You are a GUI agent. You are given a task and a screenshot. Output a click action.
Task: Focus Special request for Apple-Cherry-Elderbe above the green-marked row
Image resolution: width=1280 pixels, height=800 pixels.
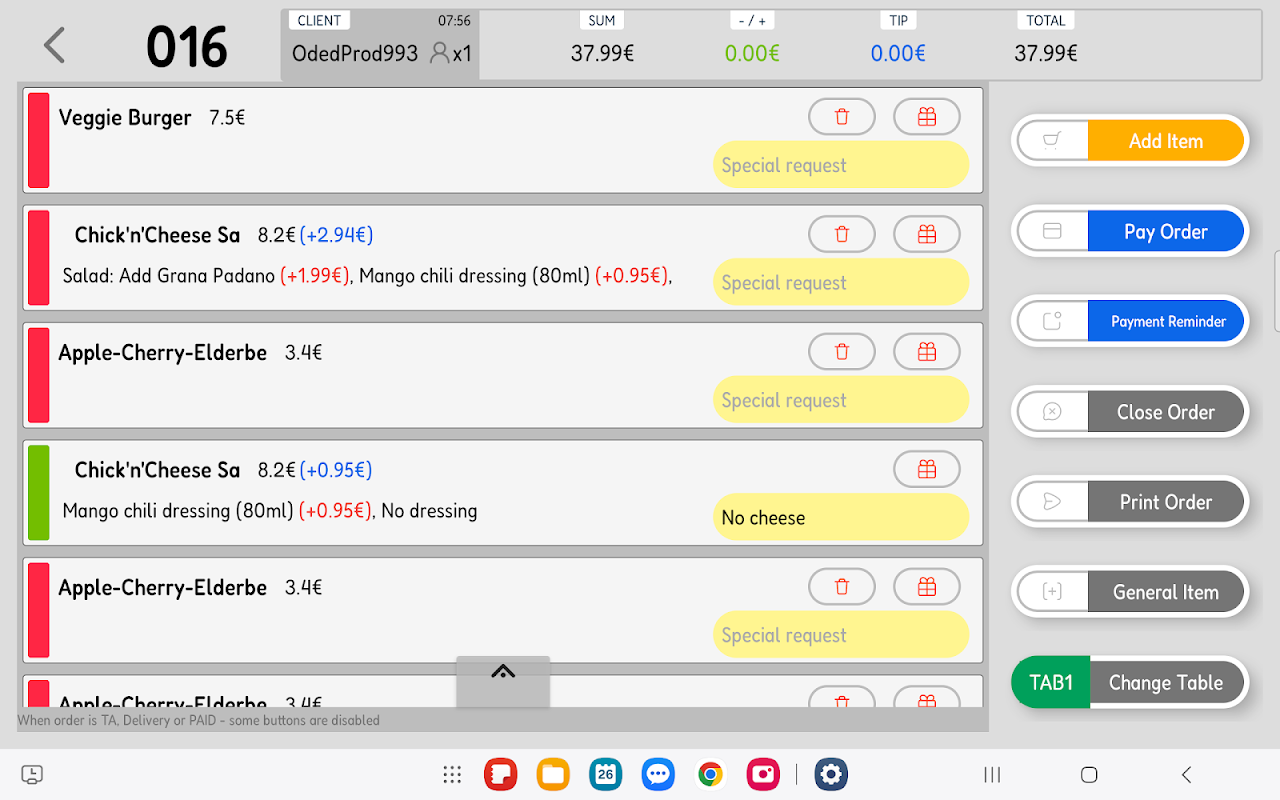click(841, 400)
